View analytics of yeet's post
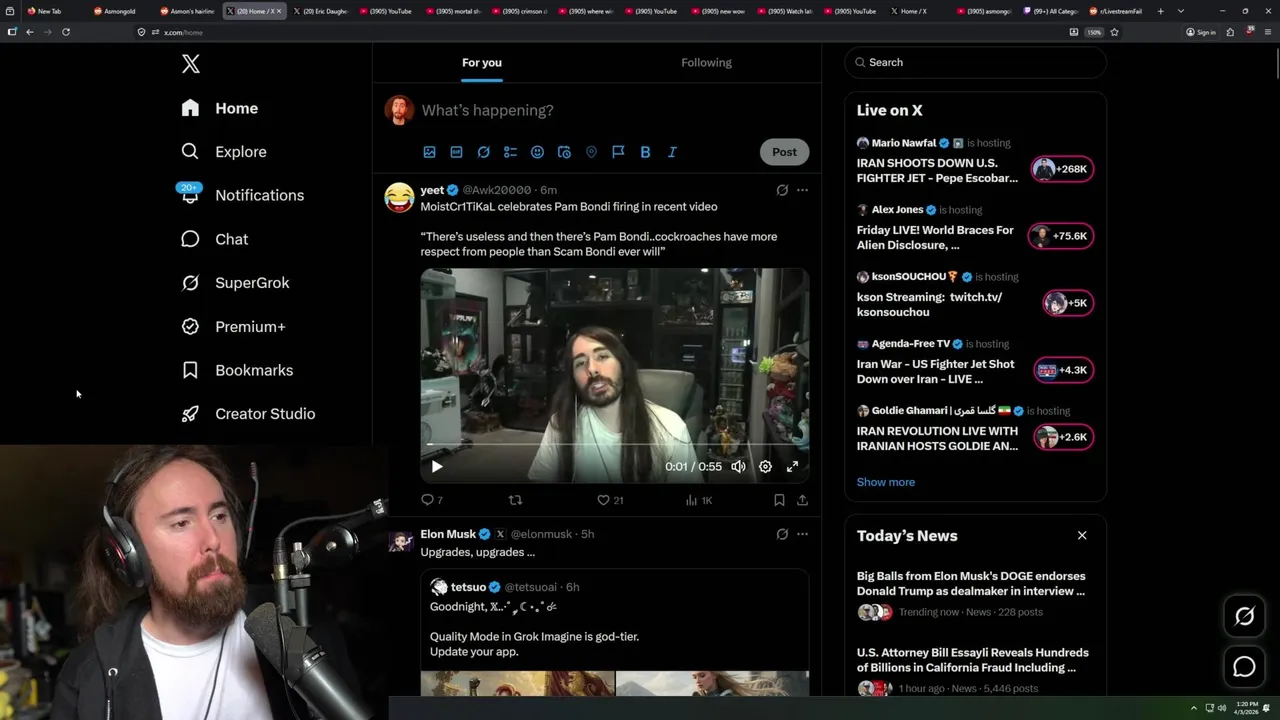Viewport: 1280px width, 720px height. (x=698, y=500)
